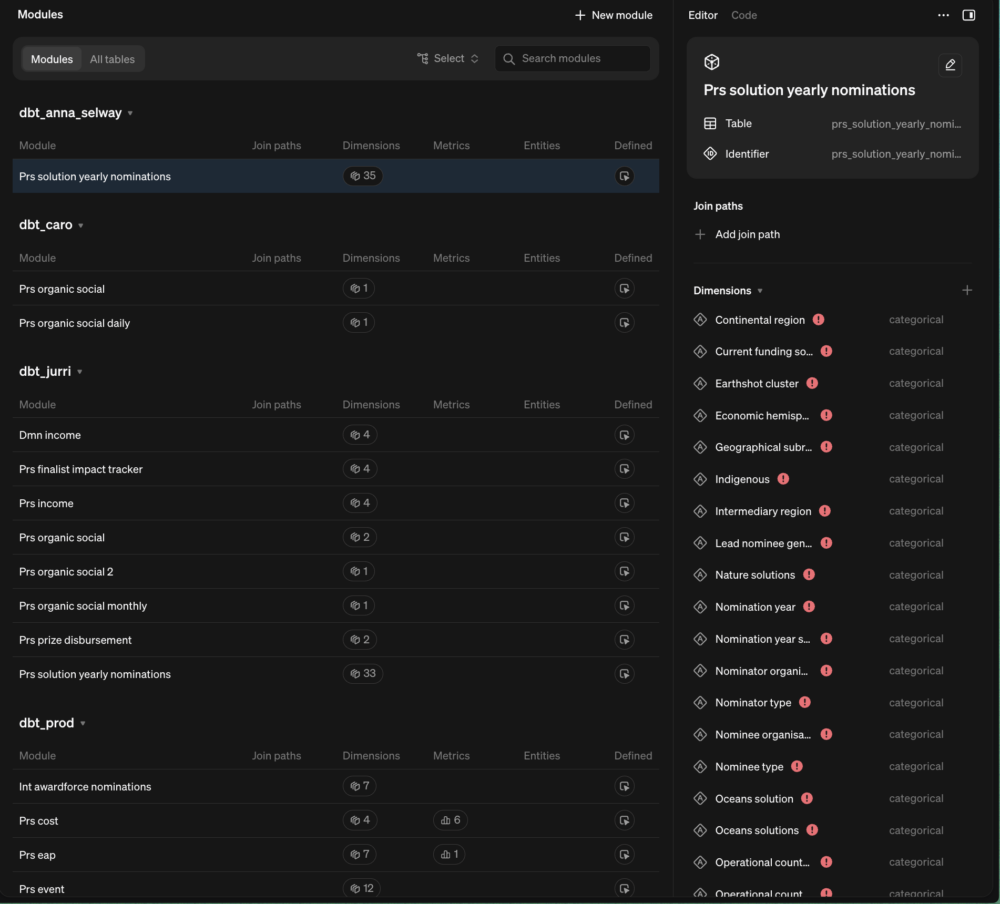Viewport: 1000px width, 904px height.
Task: Click the New module button
Action: (x=614, y=15)
